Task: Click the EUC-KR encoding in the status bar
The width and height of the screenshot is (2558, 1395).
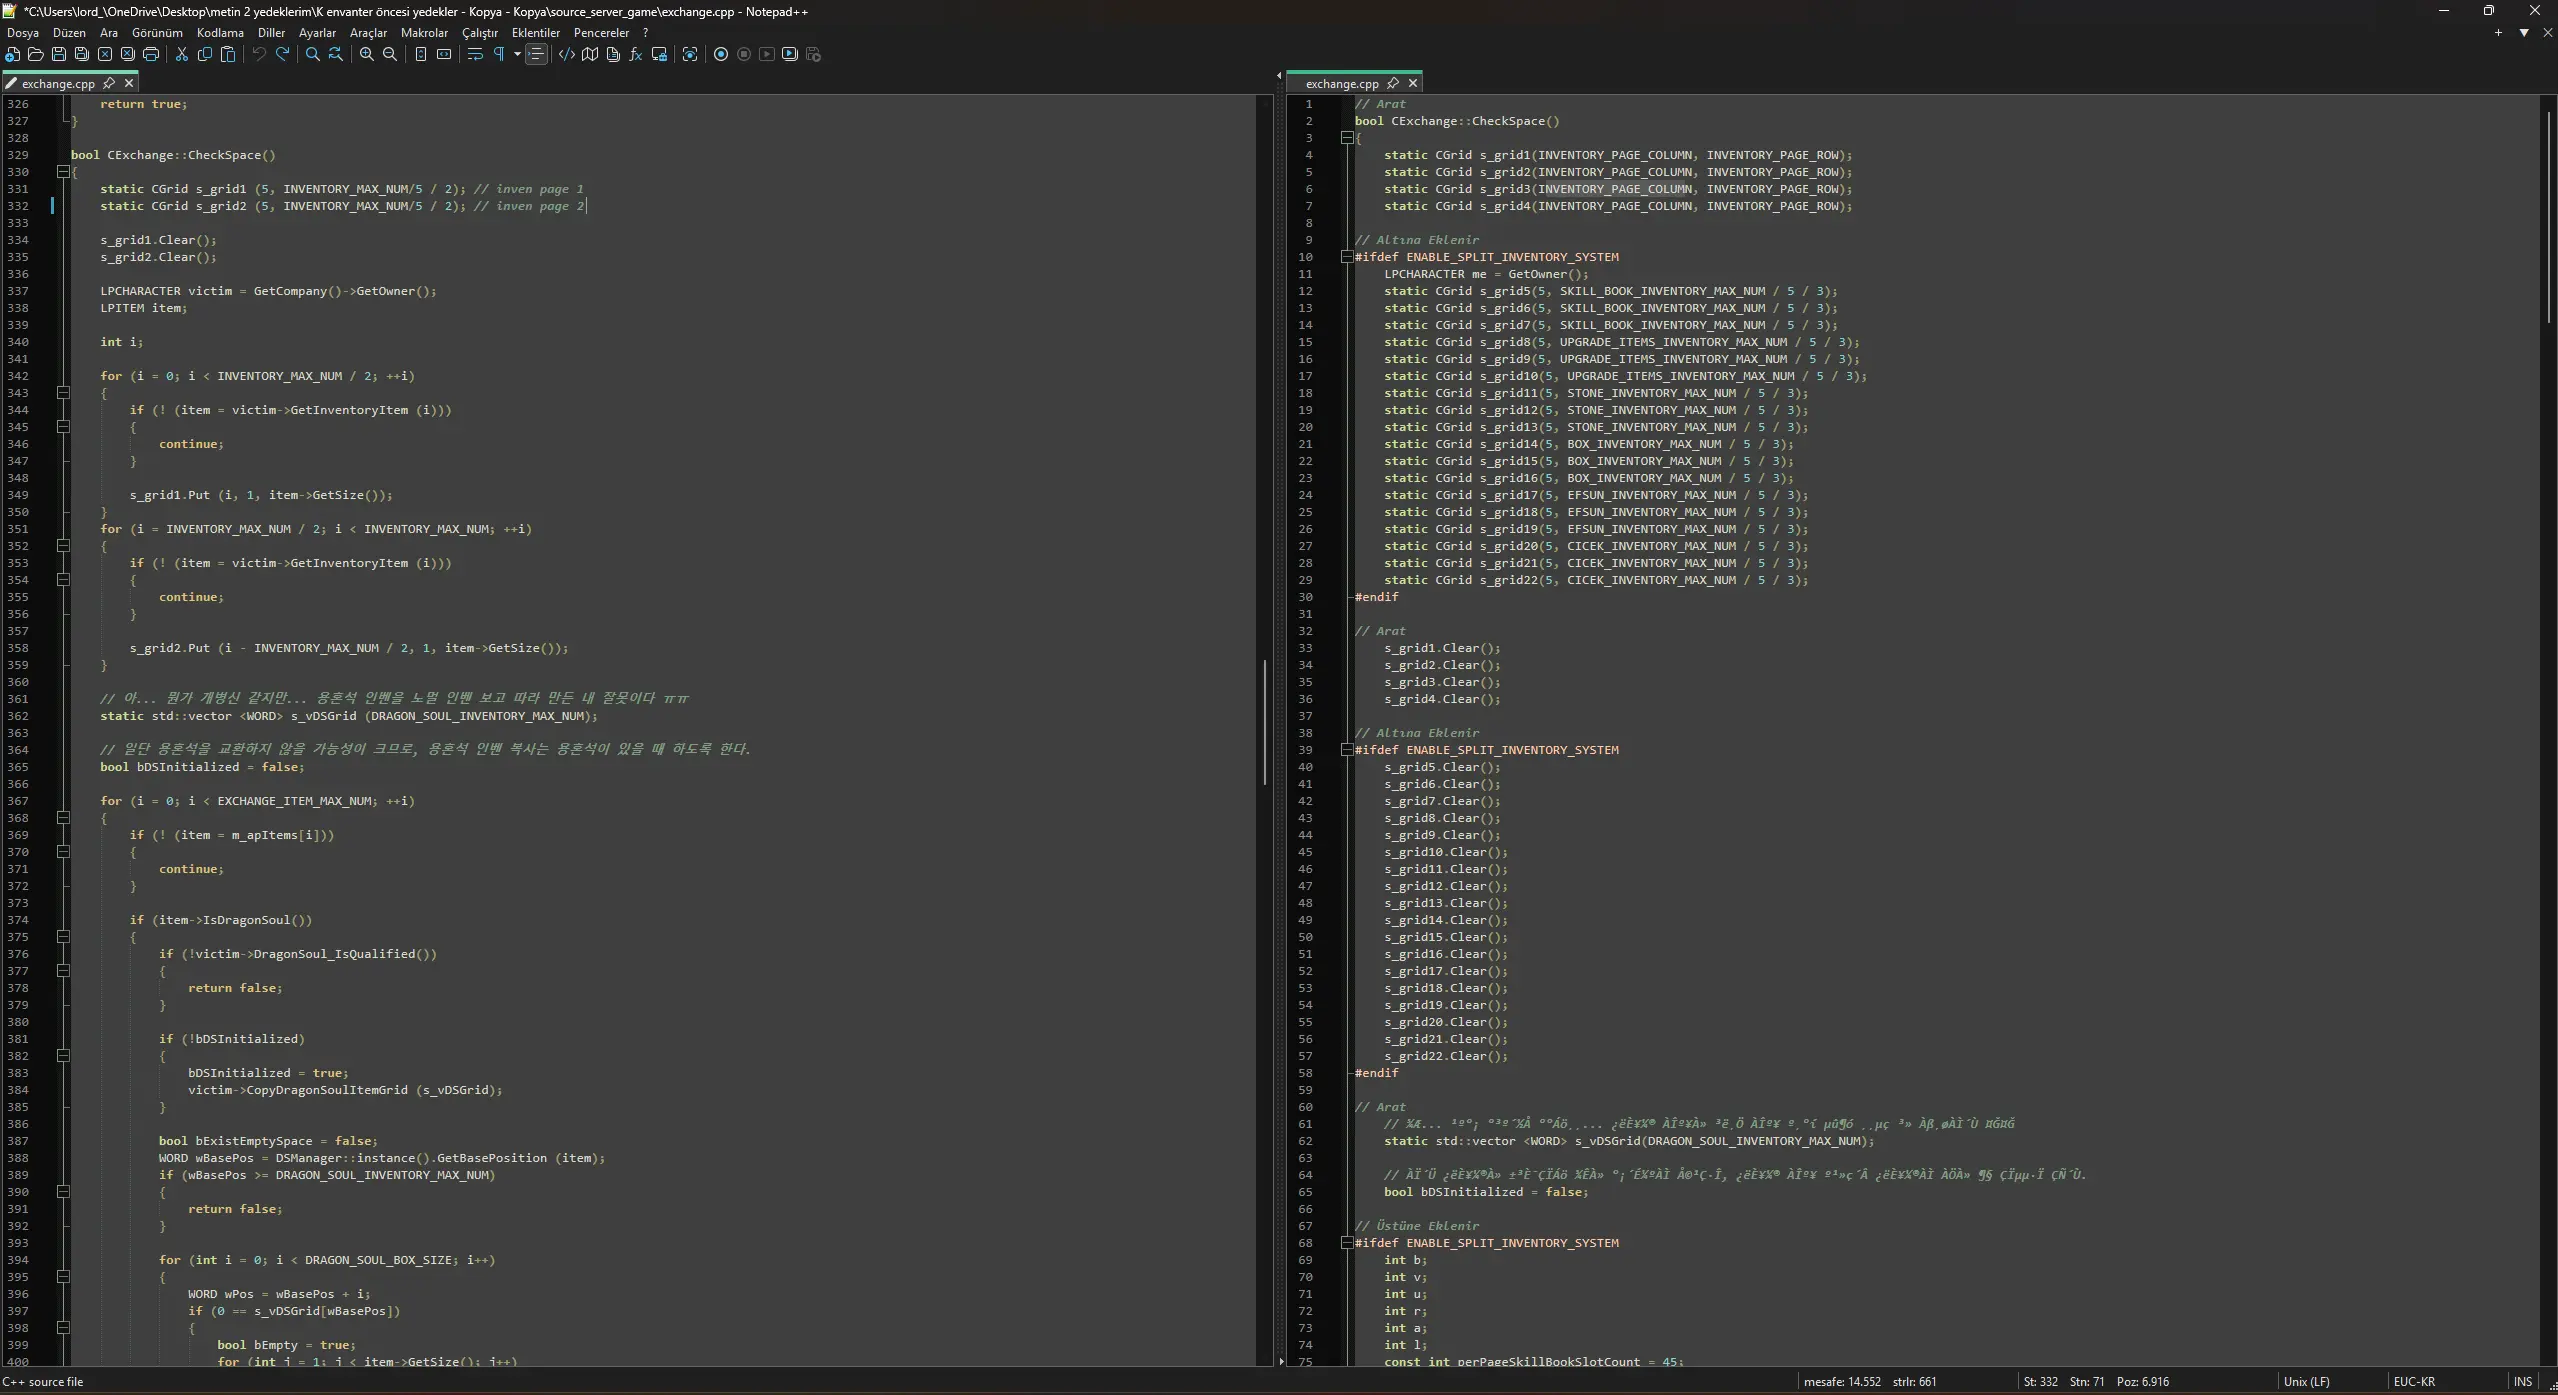Action: [x=2414, y=1382]
